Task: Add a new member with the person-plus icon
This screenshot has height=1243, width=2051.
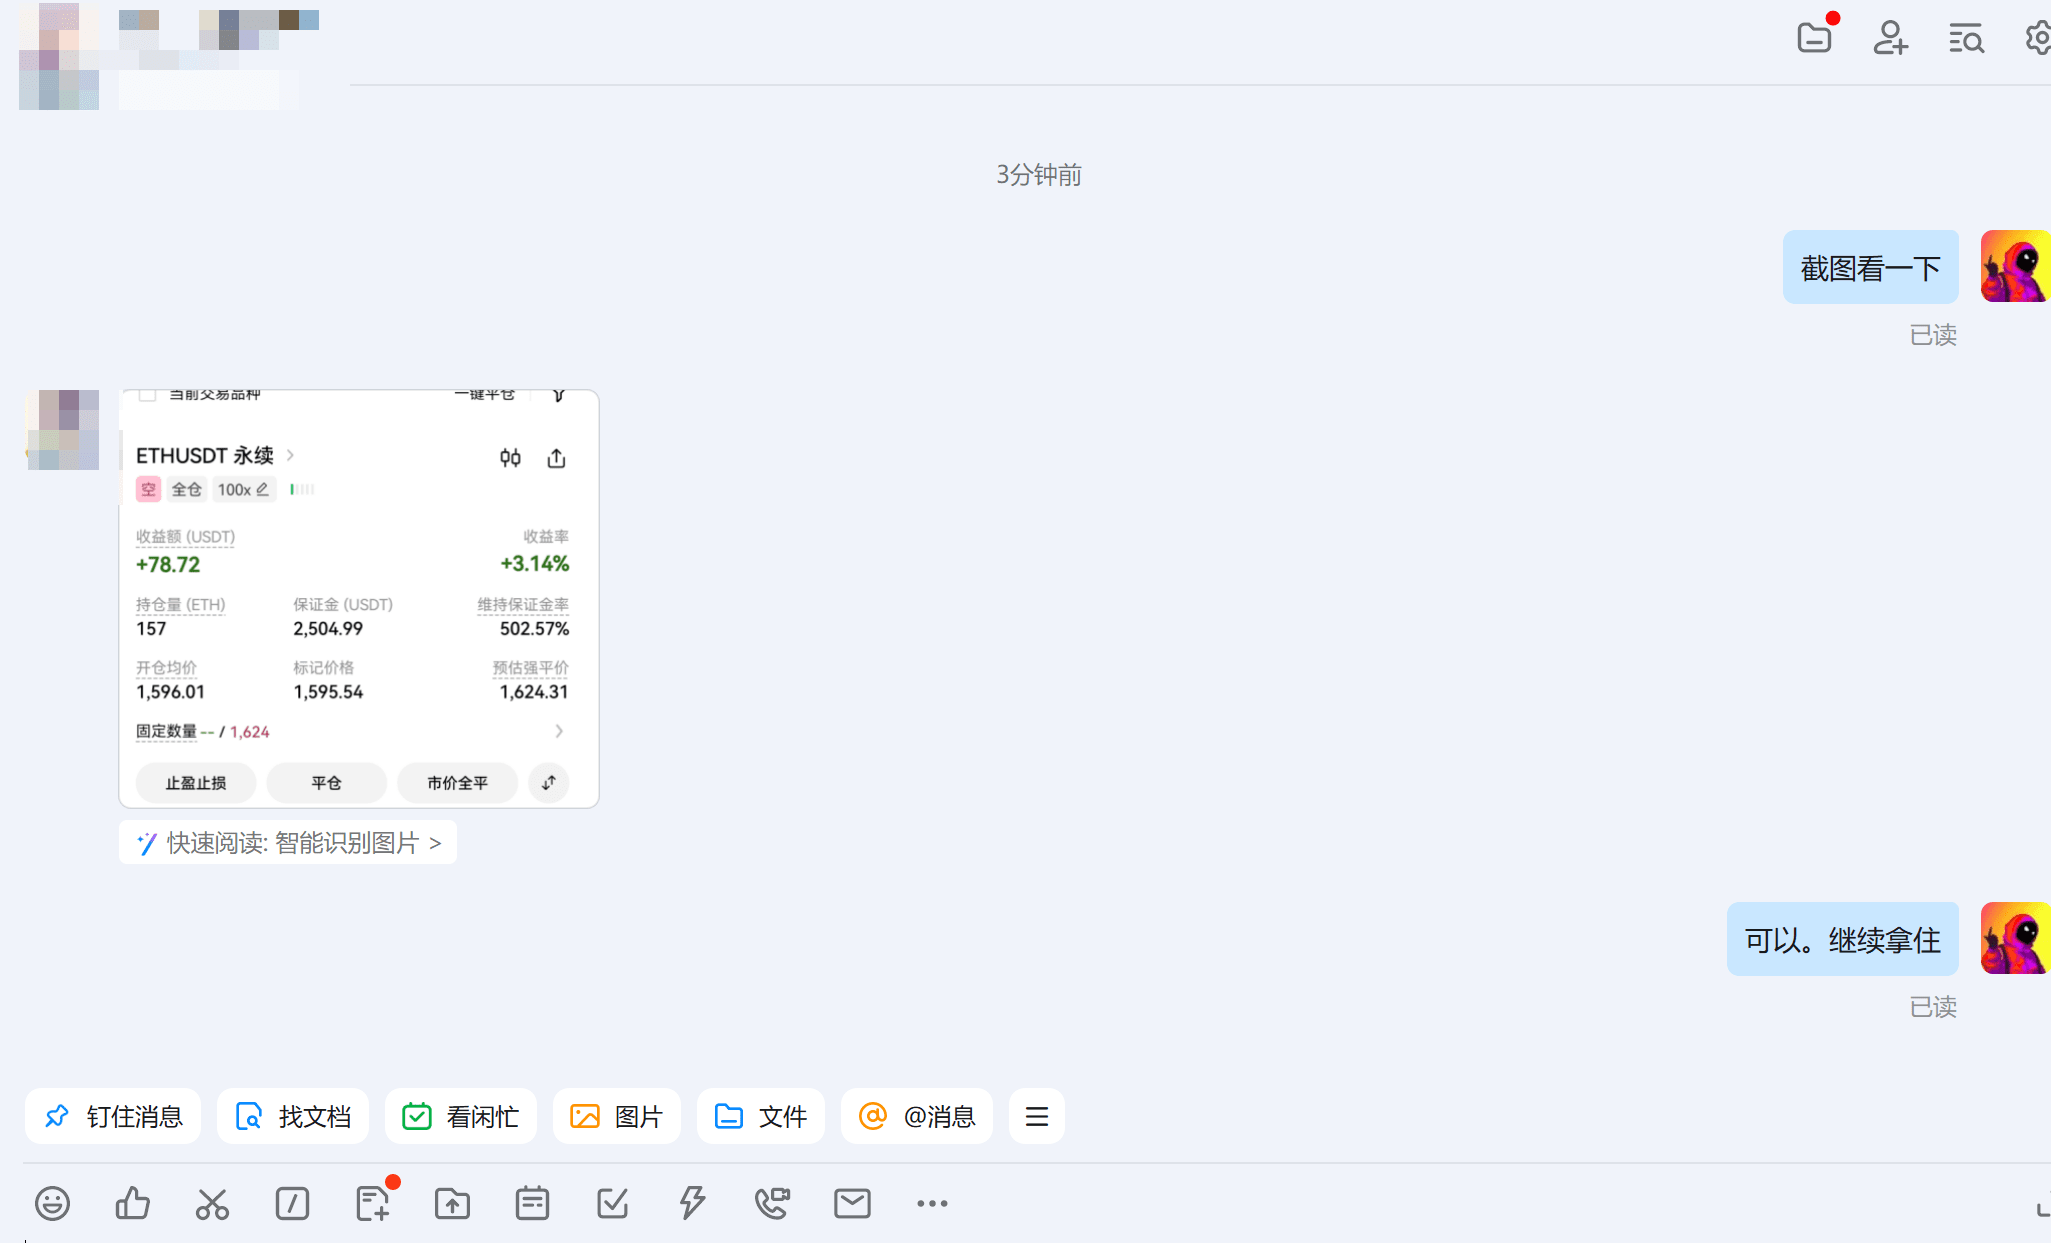Action: 1890,38
